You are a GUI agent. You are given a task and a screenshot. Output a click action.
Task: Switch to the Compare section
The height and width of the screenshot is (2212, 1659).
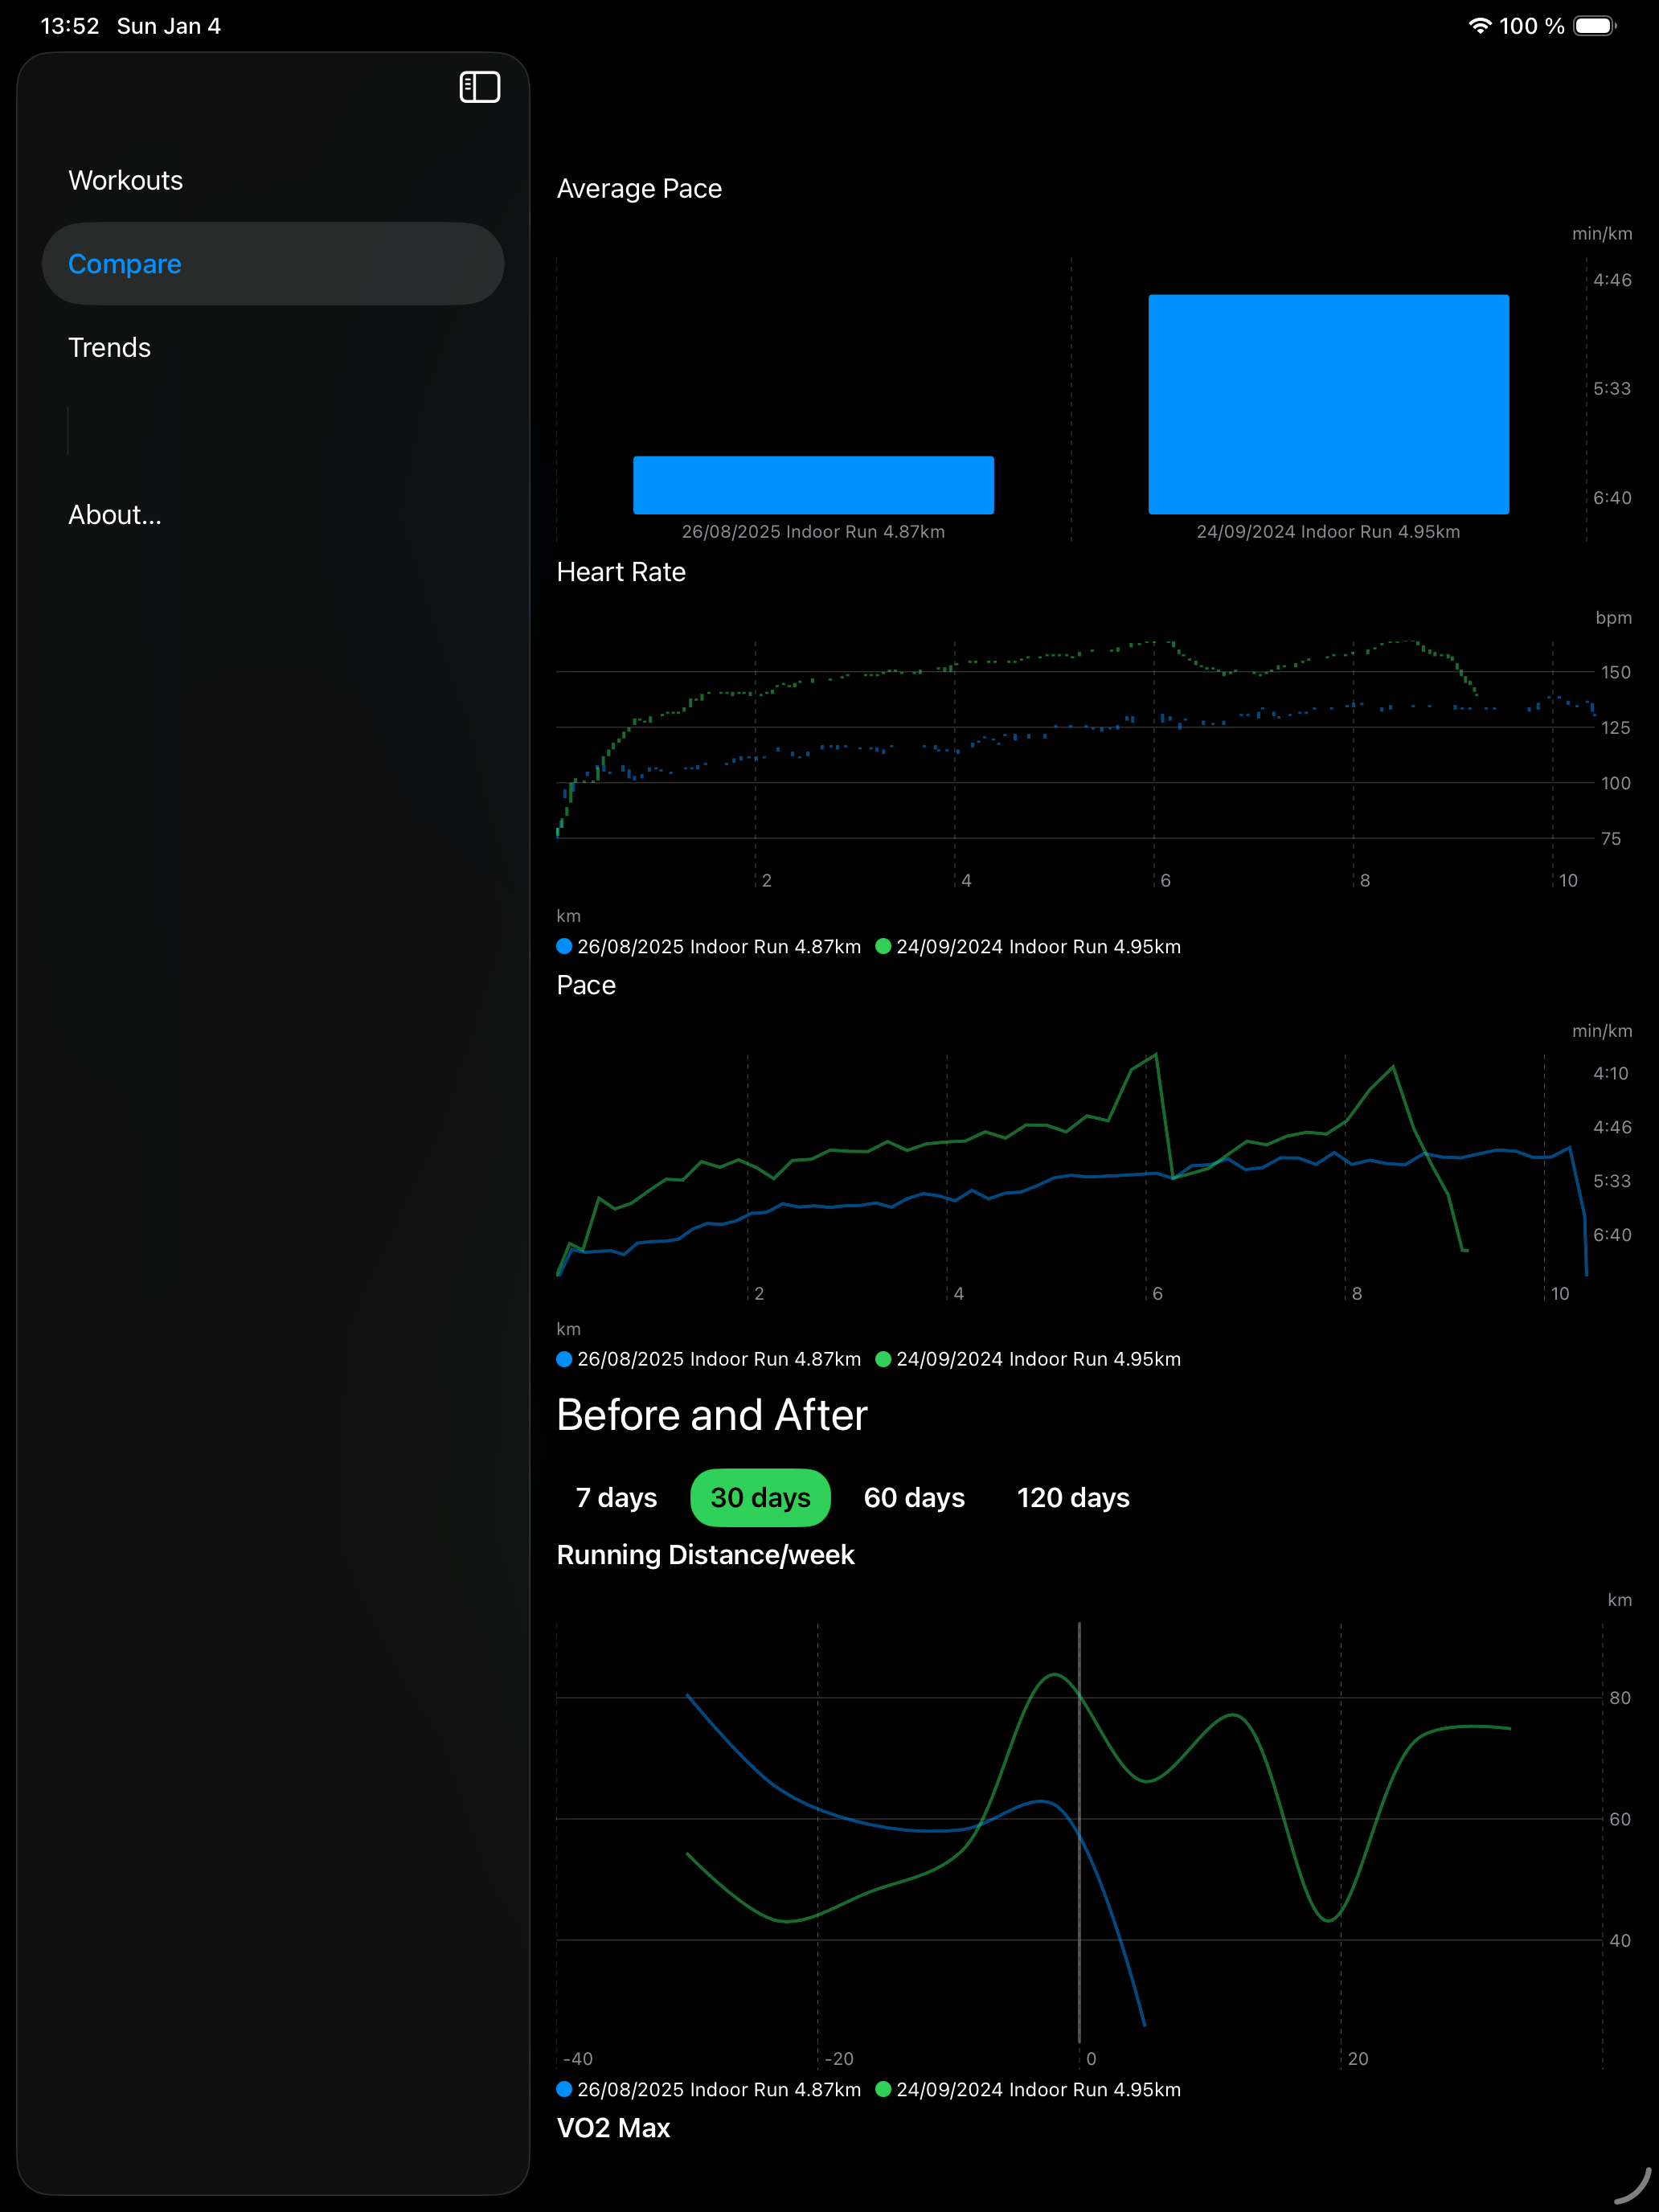pyautogui.click(x=124, y=263)
